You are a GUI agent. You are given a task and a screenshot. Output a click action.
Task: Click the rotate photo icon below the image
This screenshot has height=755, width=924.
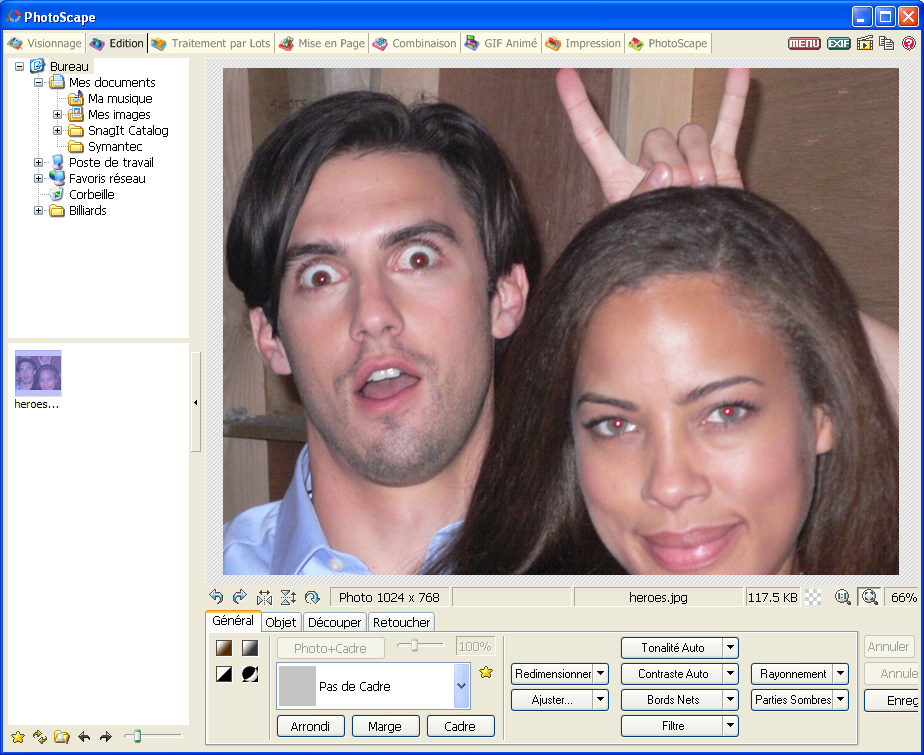point(312,597)
